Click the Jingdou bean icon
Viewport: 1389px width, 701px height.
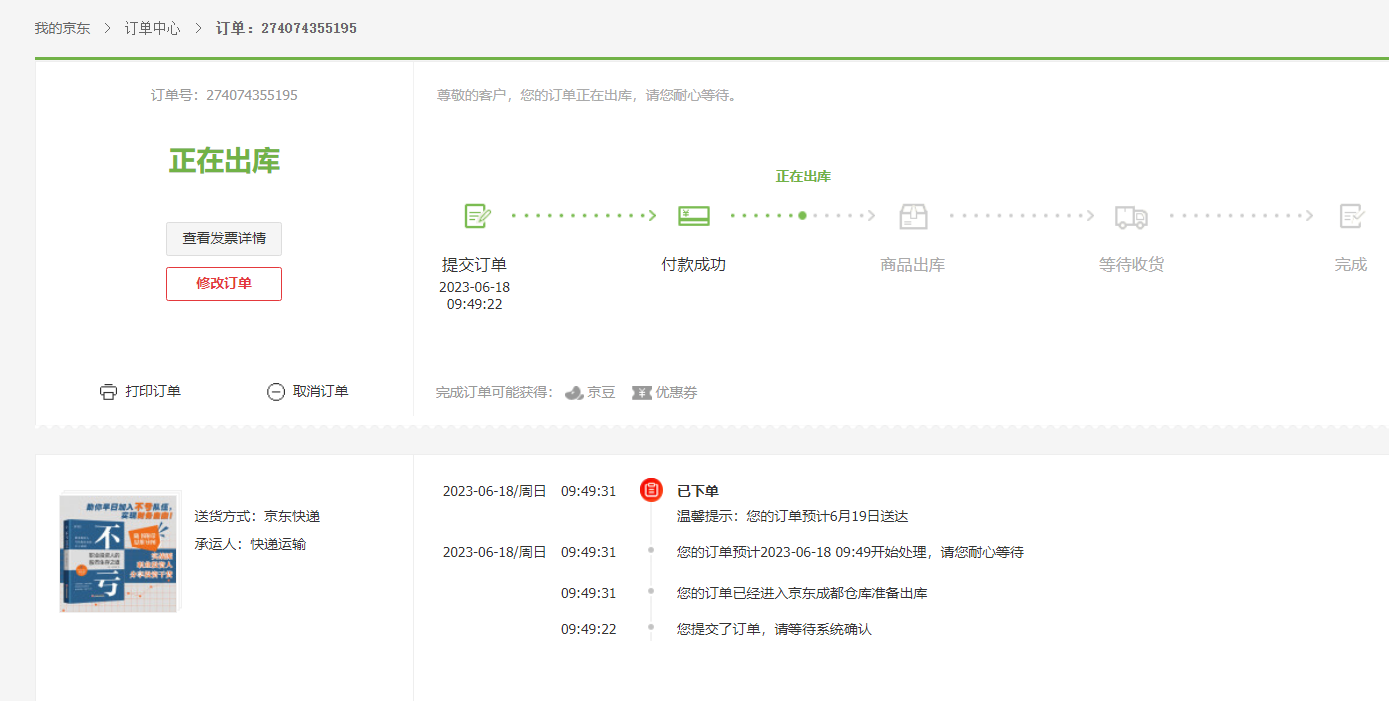pyautogui.click(x=574, y=393)
